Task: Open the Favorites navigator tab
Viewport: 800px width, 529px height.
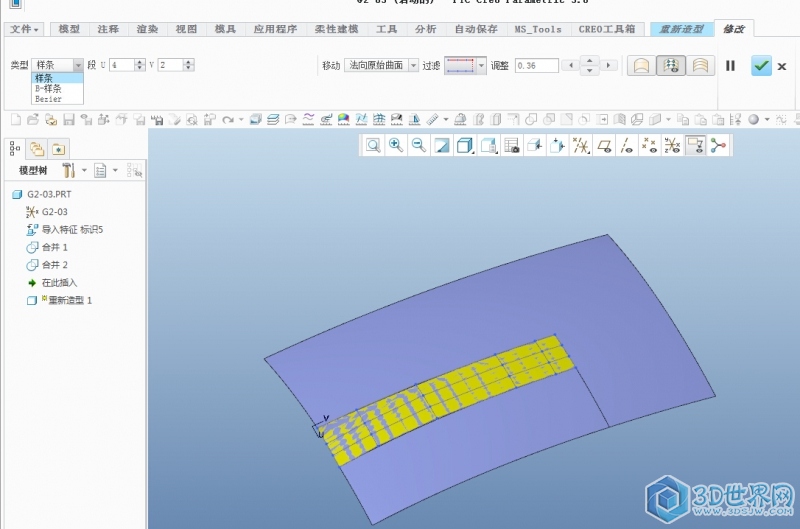Action: (x=59, y=149)
